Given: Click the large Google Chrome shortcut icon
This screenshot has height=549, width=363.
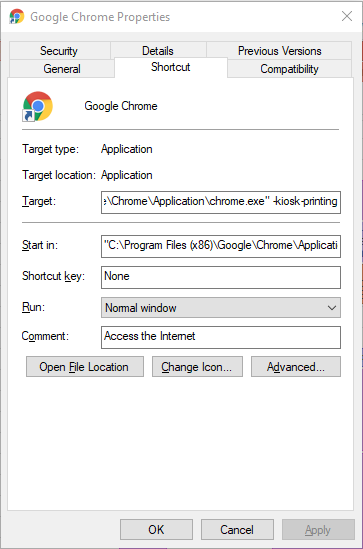Looking at the screenshot, I should pyautogui.click(x=37, y=106).
